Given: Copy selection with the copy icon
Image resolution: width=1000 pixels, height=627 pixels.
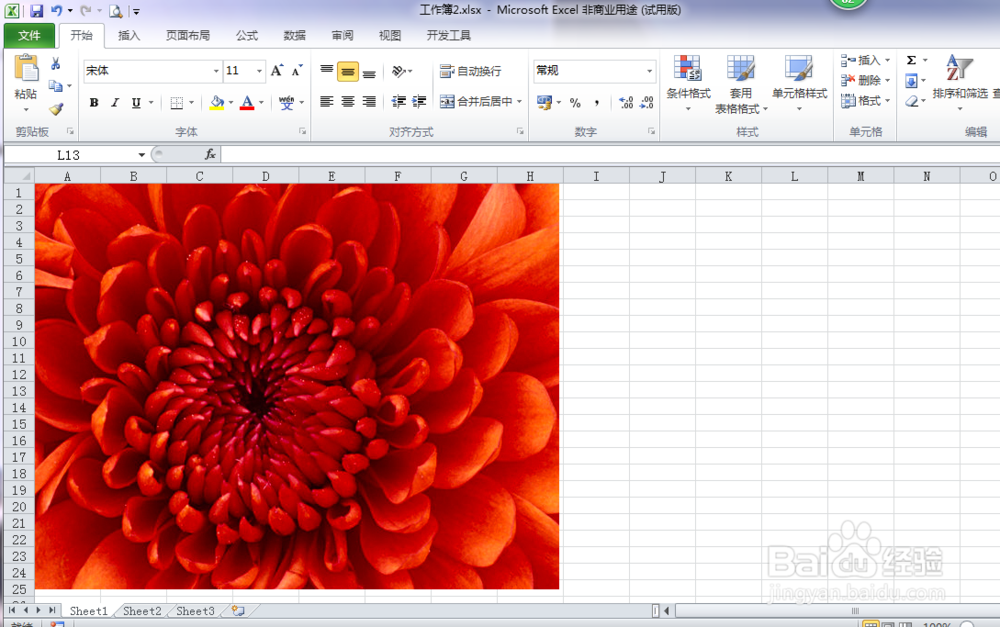Looking at the screenshot, I should (x=56, y=85).
